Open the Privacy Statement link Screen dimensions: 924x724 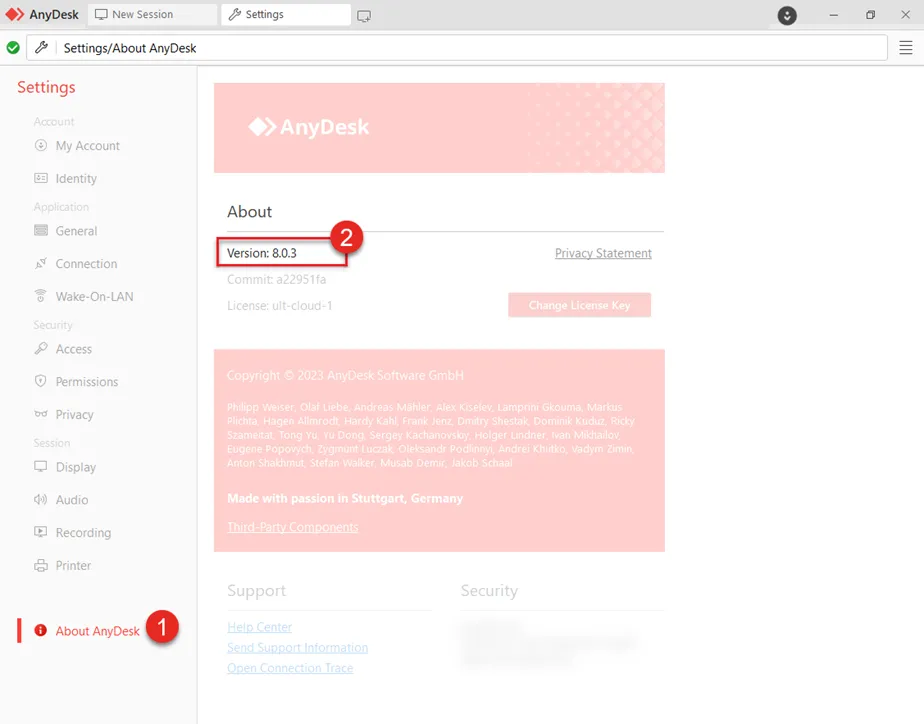tap(603, 254)
